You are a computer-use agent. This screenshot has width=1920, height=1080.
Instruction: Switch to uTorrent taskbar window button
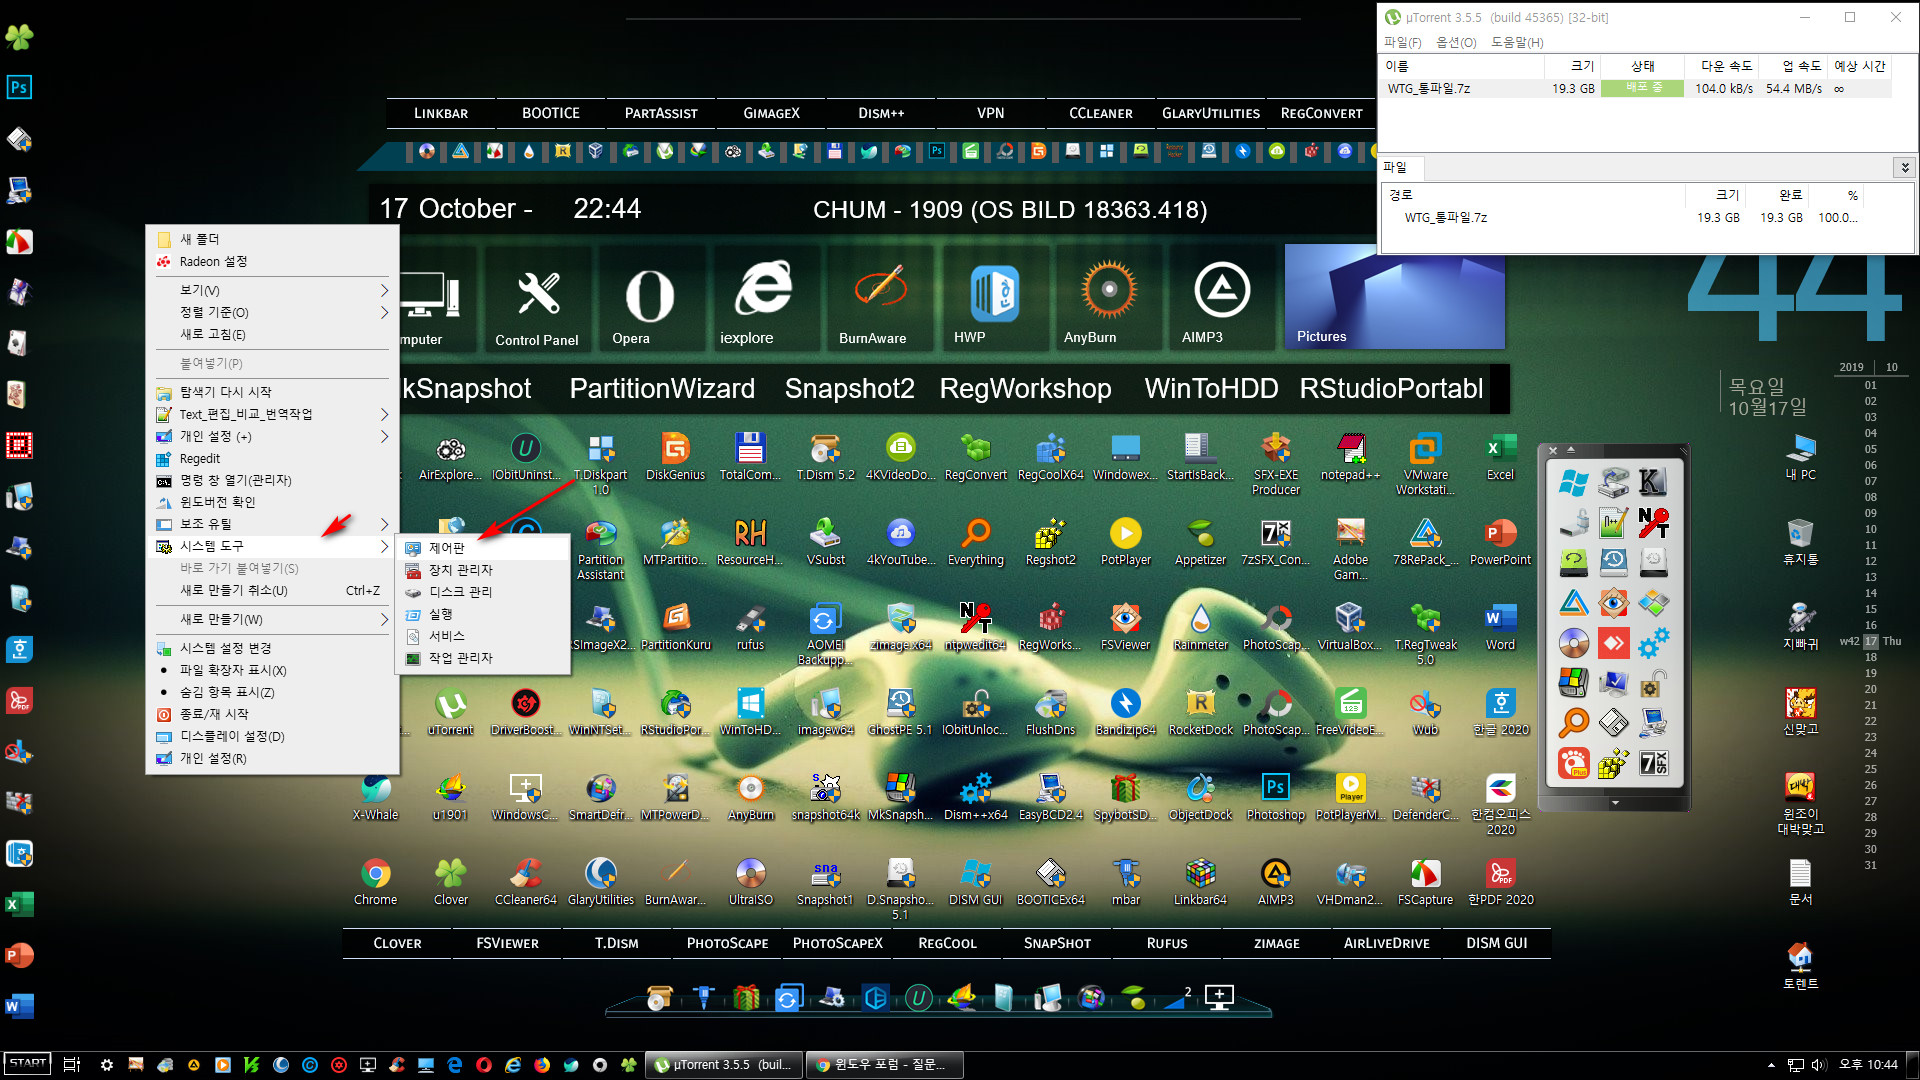pos(724,1065)
